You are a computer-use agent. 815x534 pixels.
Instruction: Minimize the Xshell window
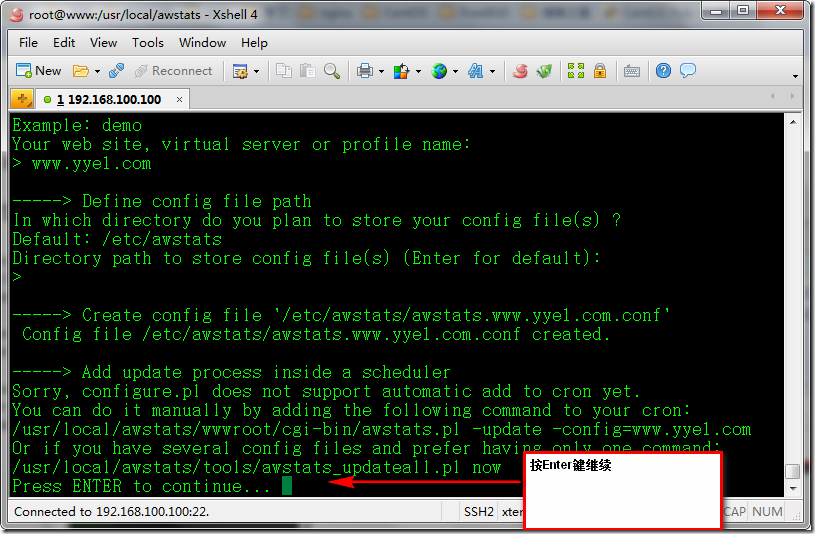click(x=716, y=10)
